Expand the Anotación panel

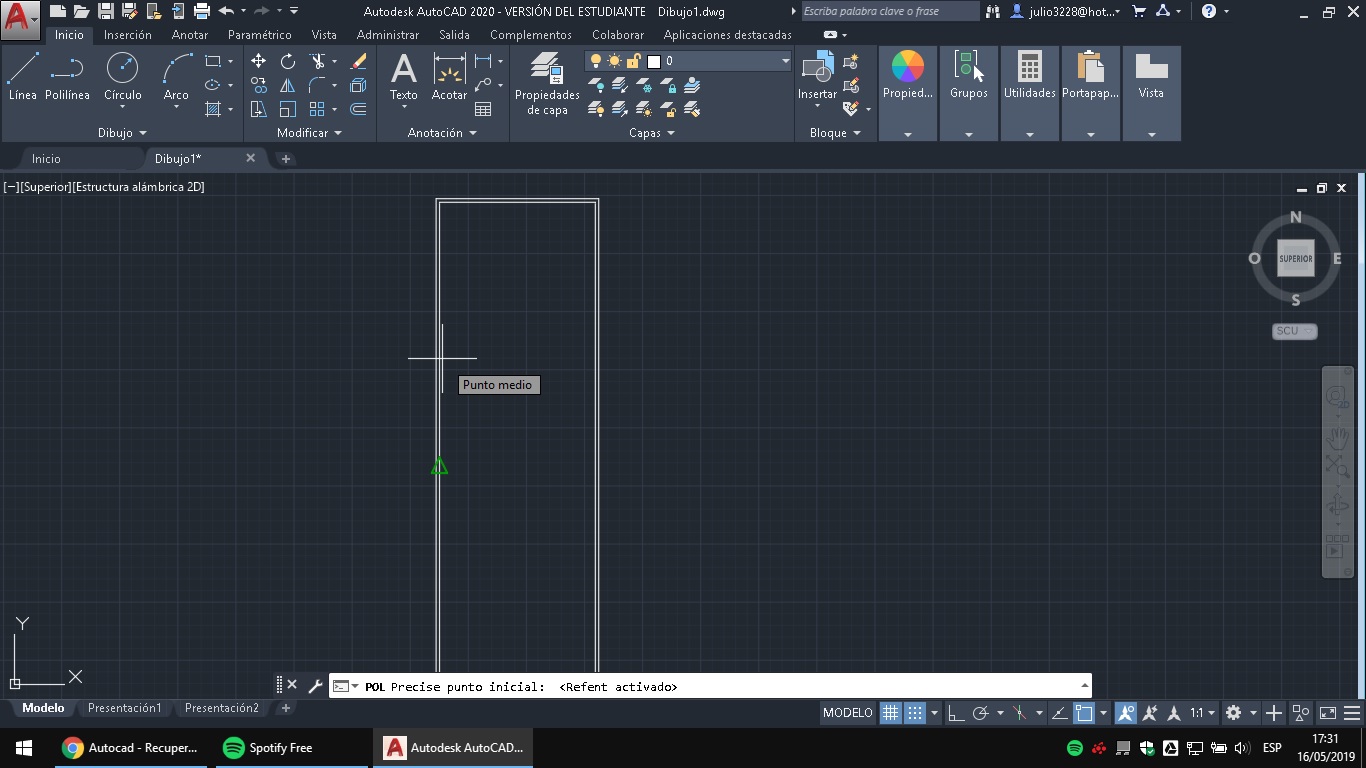pyautogui.click(x=442, y=133)
